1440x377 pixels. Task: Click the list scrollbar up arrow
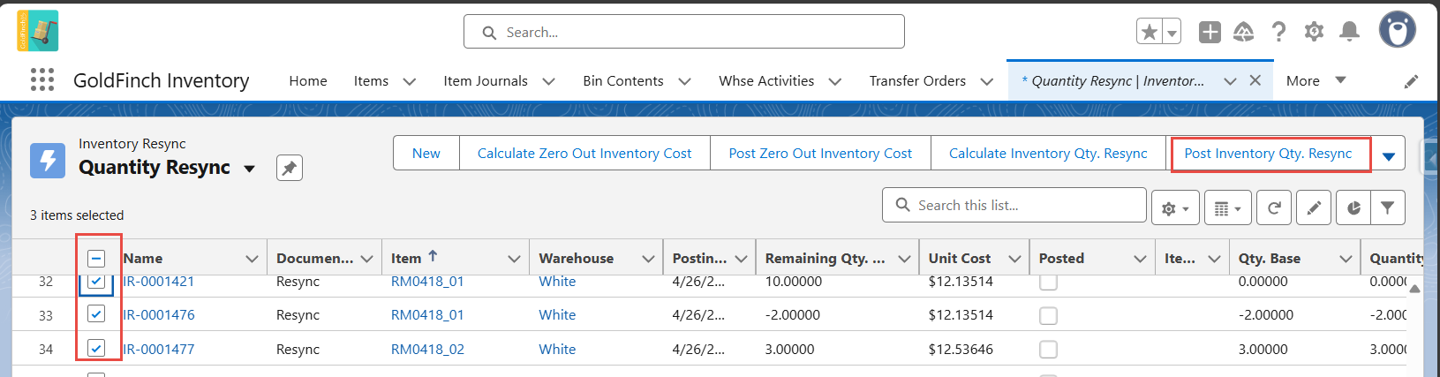1415,289
